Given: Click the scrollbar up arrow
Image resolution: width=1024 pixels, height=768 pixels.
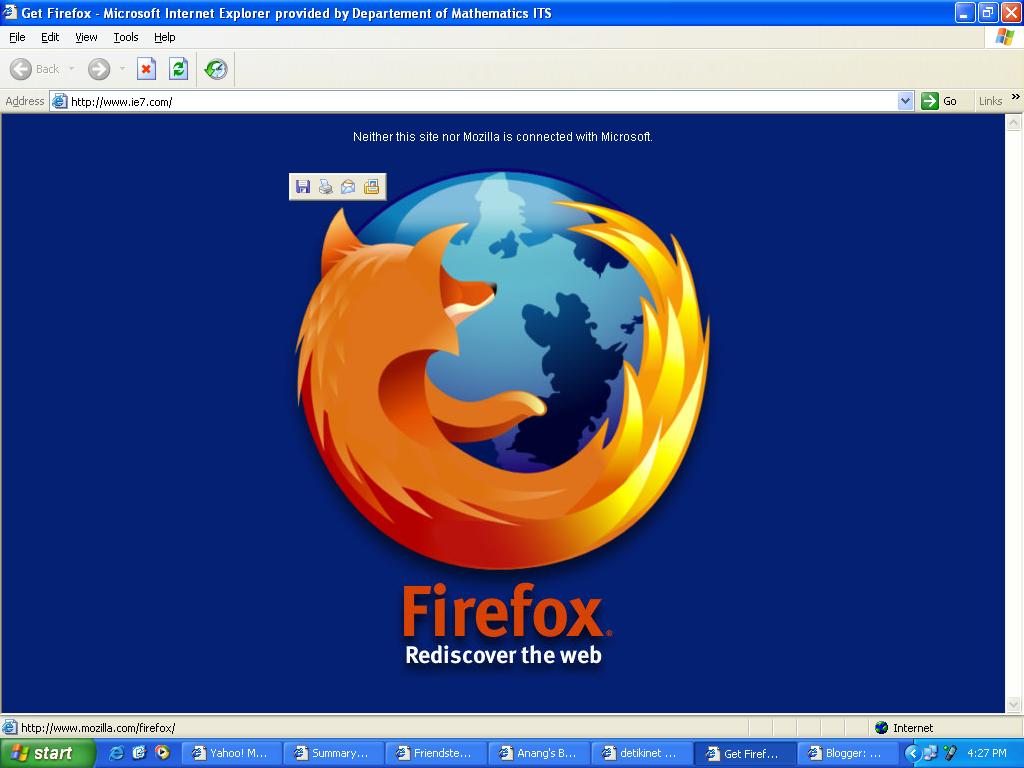Looking at the screenshot, I should pos(1014,122).
